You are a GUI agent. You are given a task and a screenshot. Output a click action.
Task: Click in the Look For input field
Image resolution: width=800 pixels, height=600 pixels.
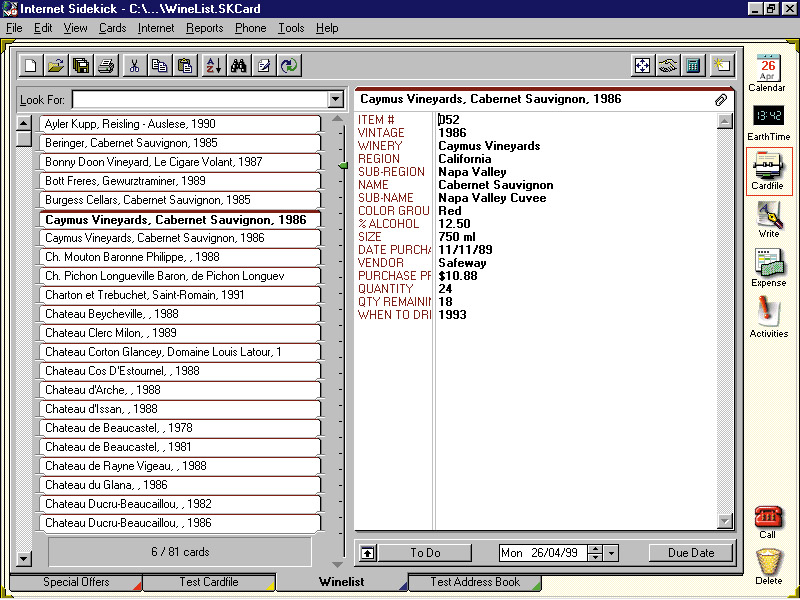[200, 100]
